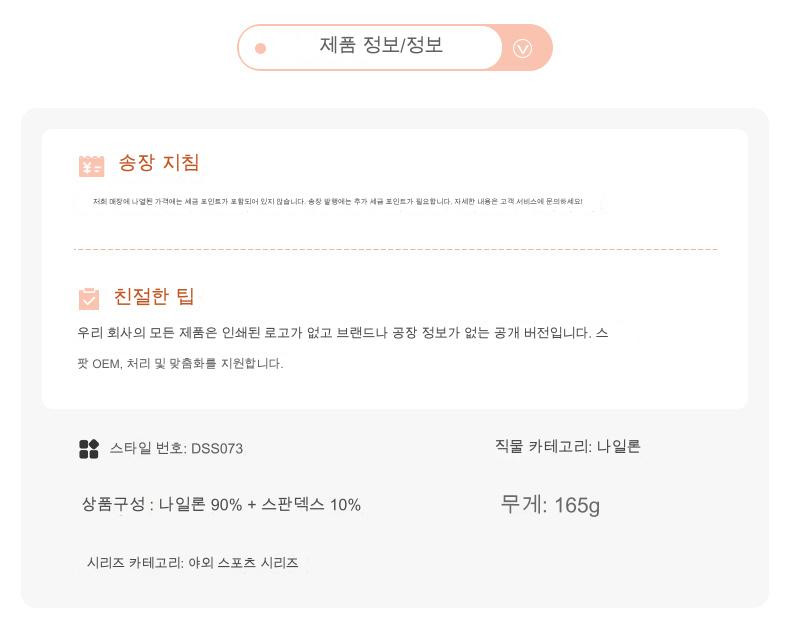Open the 송장 지침 section heading
Image resolution: width=790 pixels, height=620 pixels.
click(x=159, y=163)
